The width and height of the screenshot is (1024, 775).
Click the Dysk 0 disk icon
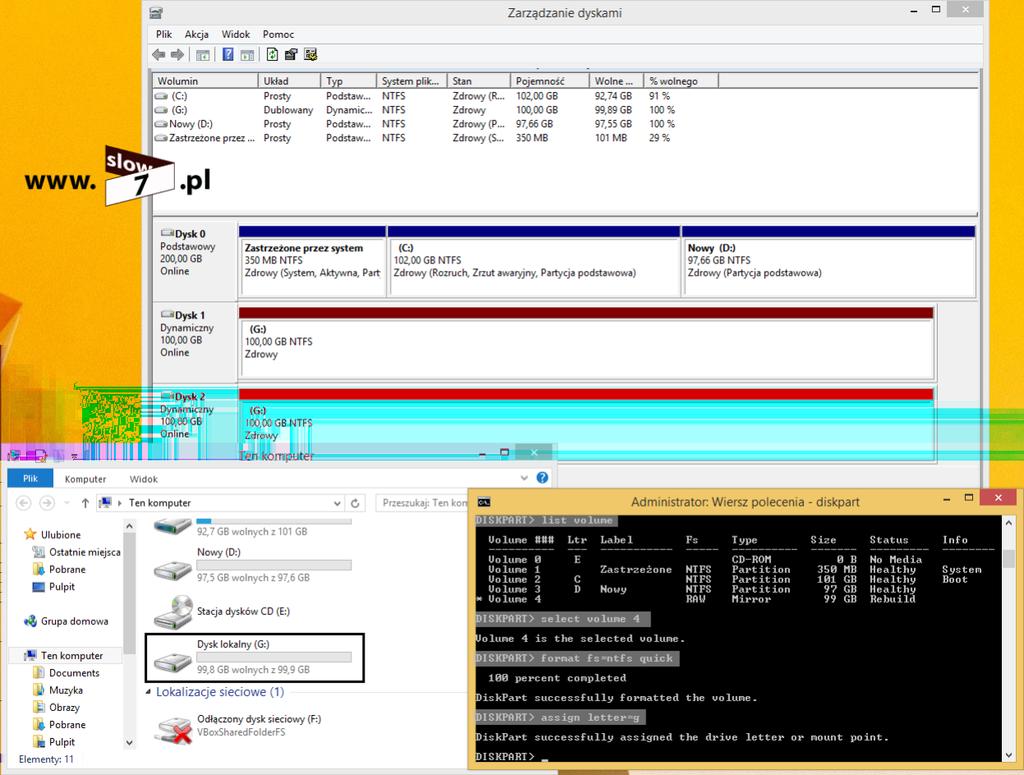pyautogui.click(x=167, y=233)
